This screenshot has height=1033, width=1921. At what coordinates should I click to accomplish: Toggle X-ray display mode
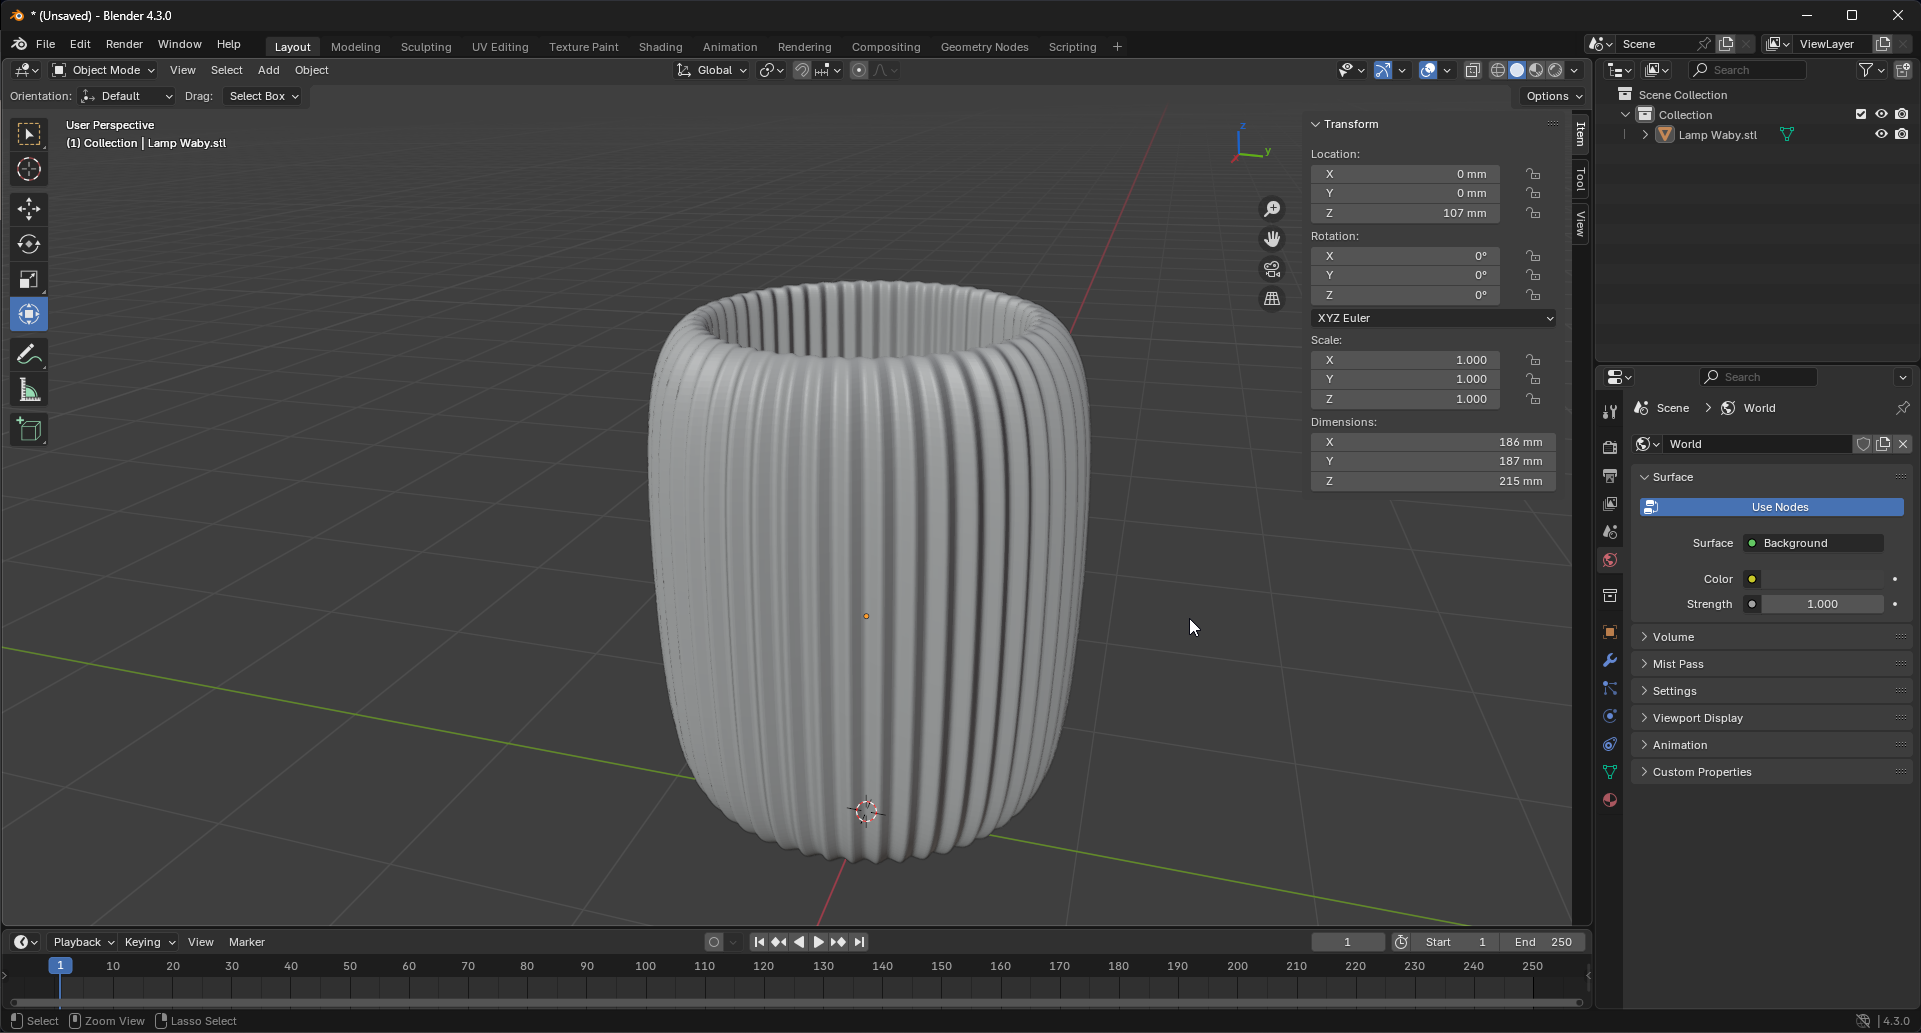coord(1473,70)
